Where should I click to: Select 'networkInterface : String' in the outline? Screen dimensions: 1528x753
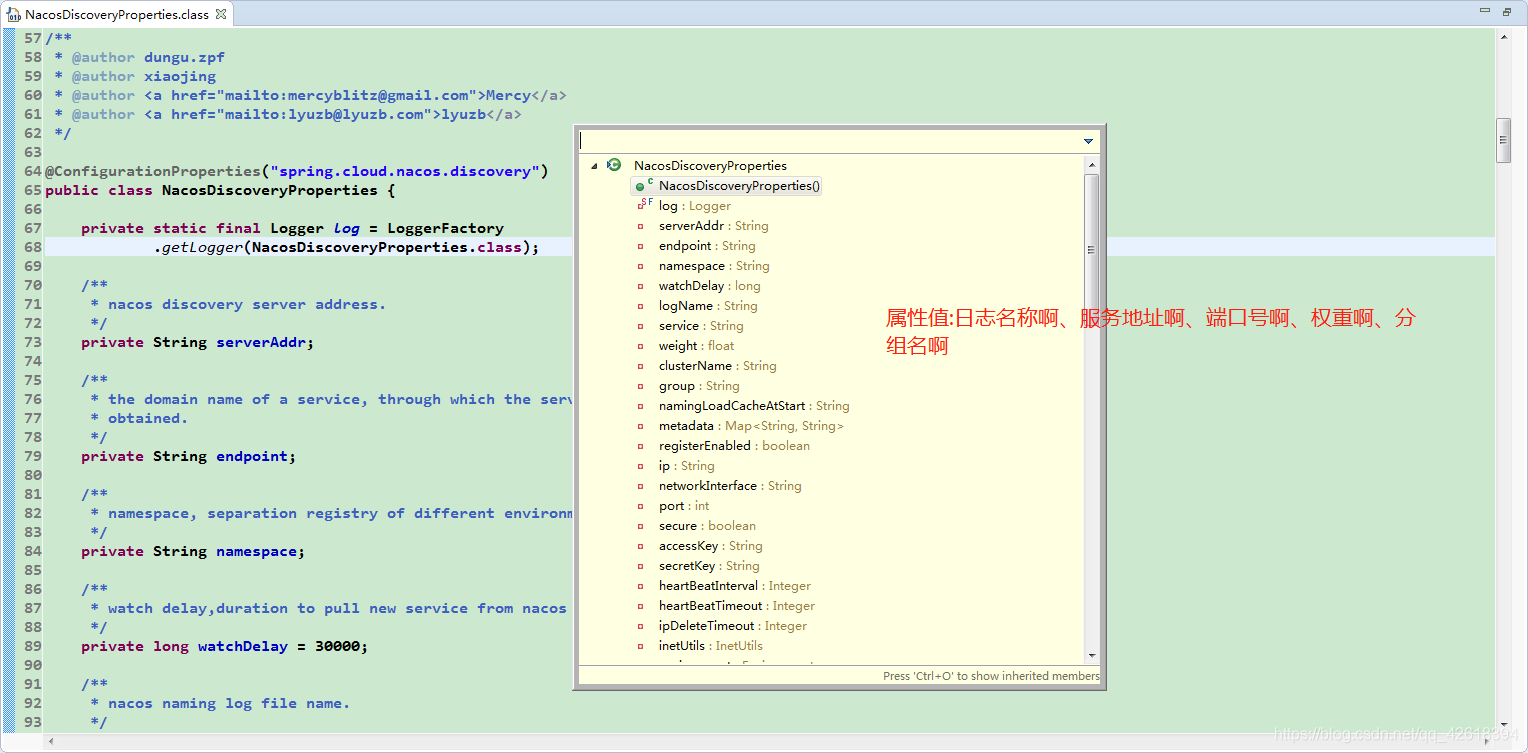click(x=730, y=486)
